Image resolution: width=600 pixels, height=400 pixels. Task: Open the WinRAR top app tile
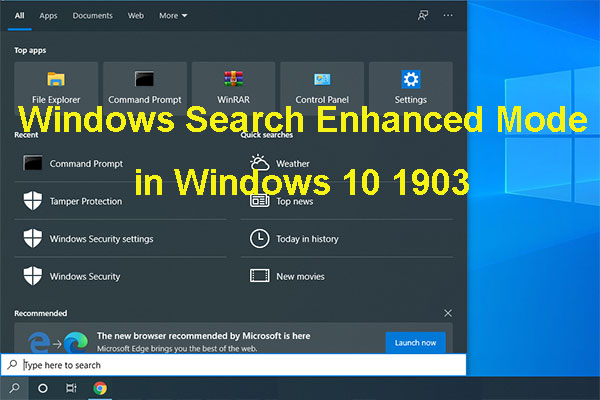coord(233,88)
